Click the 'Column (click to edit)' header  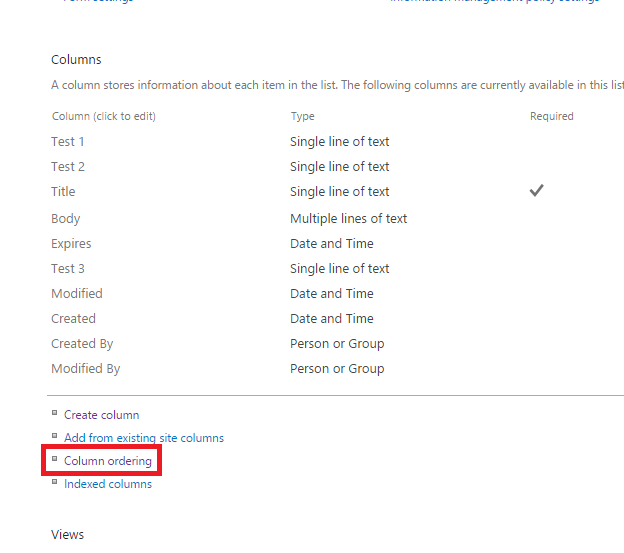104,117
